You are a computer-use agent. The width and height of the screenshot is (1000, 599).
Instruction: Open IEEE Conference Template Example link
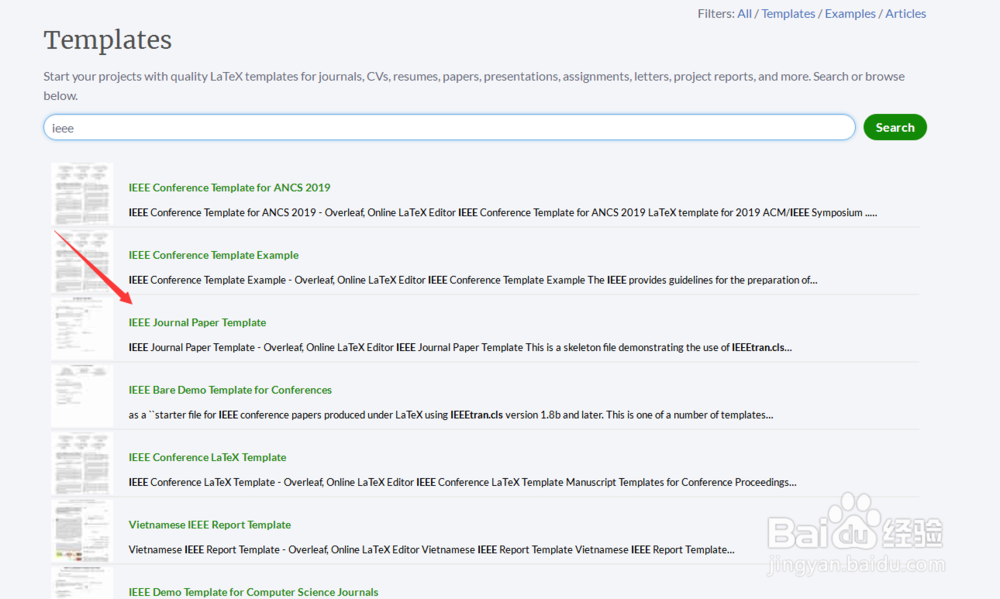pos(213,255)
